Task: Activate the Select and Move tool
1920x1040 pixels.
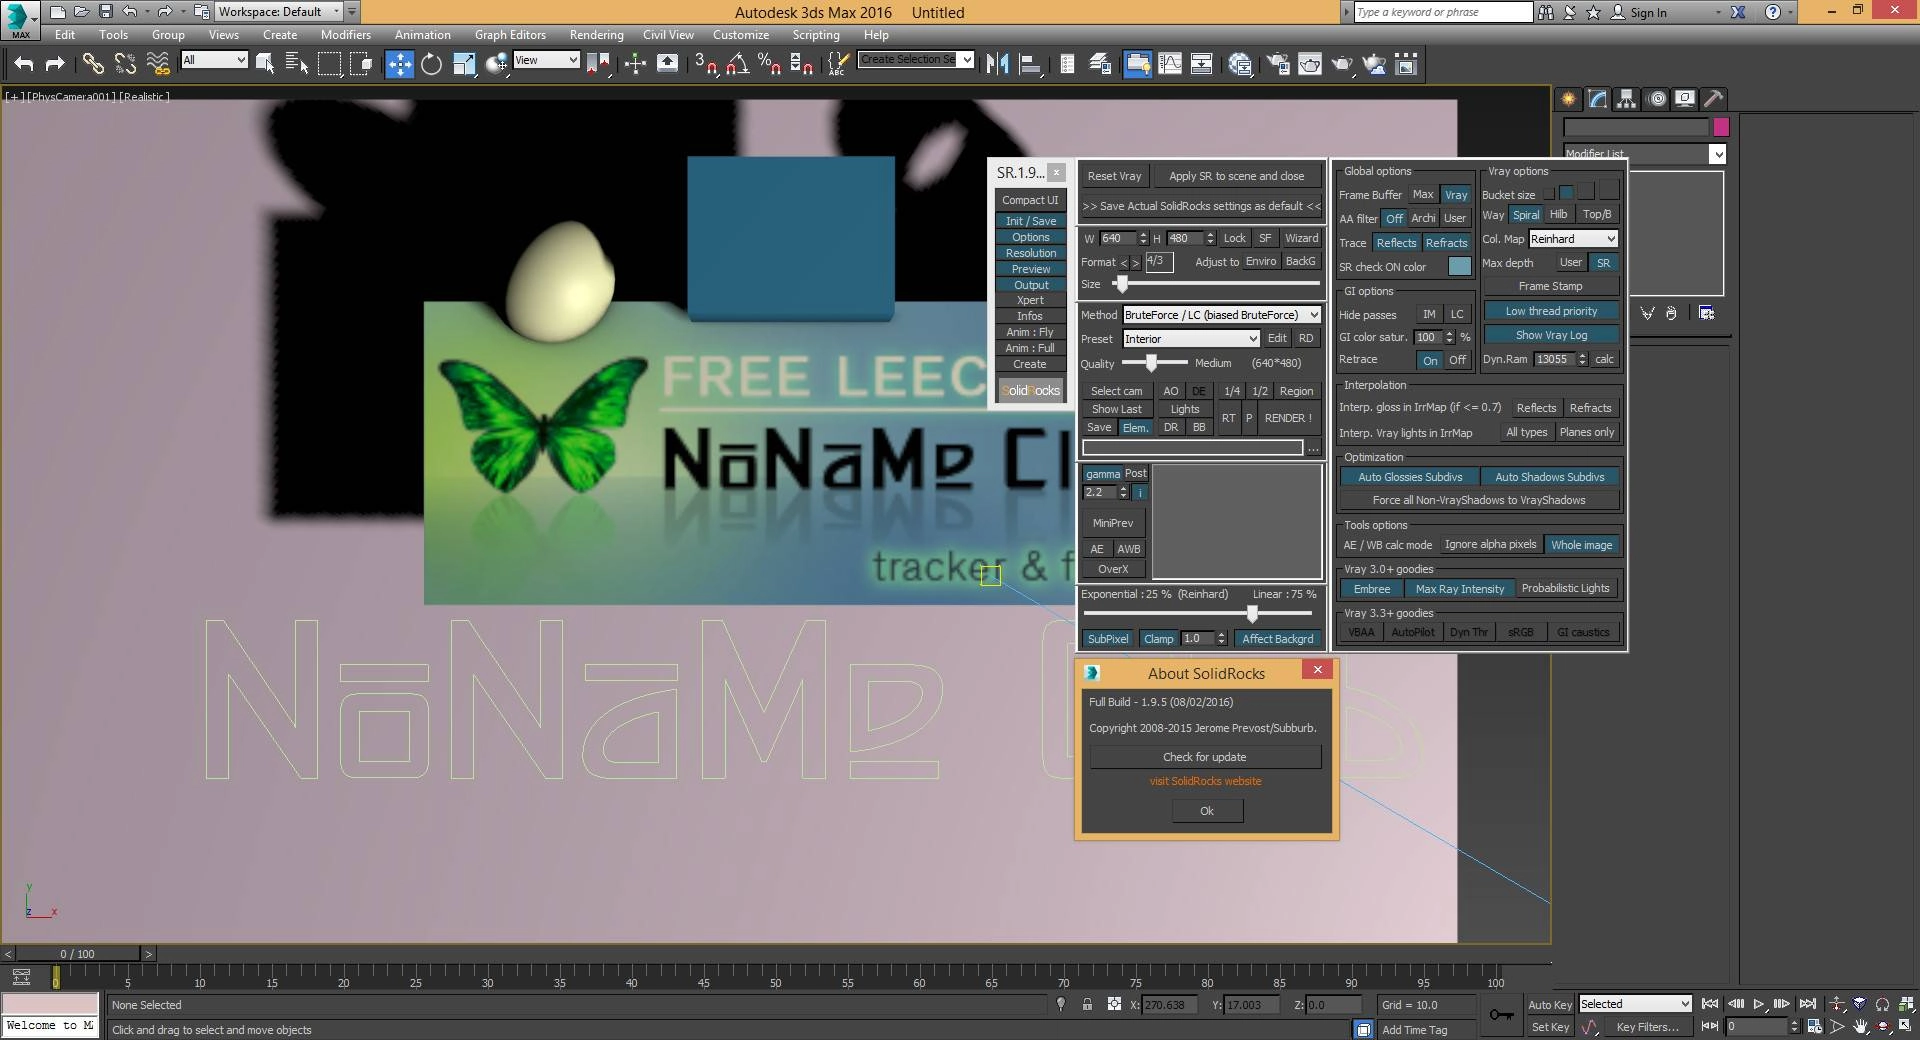Action: pyautogui.click(x=399, y=64)
